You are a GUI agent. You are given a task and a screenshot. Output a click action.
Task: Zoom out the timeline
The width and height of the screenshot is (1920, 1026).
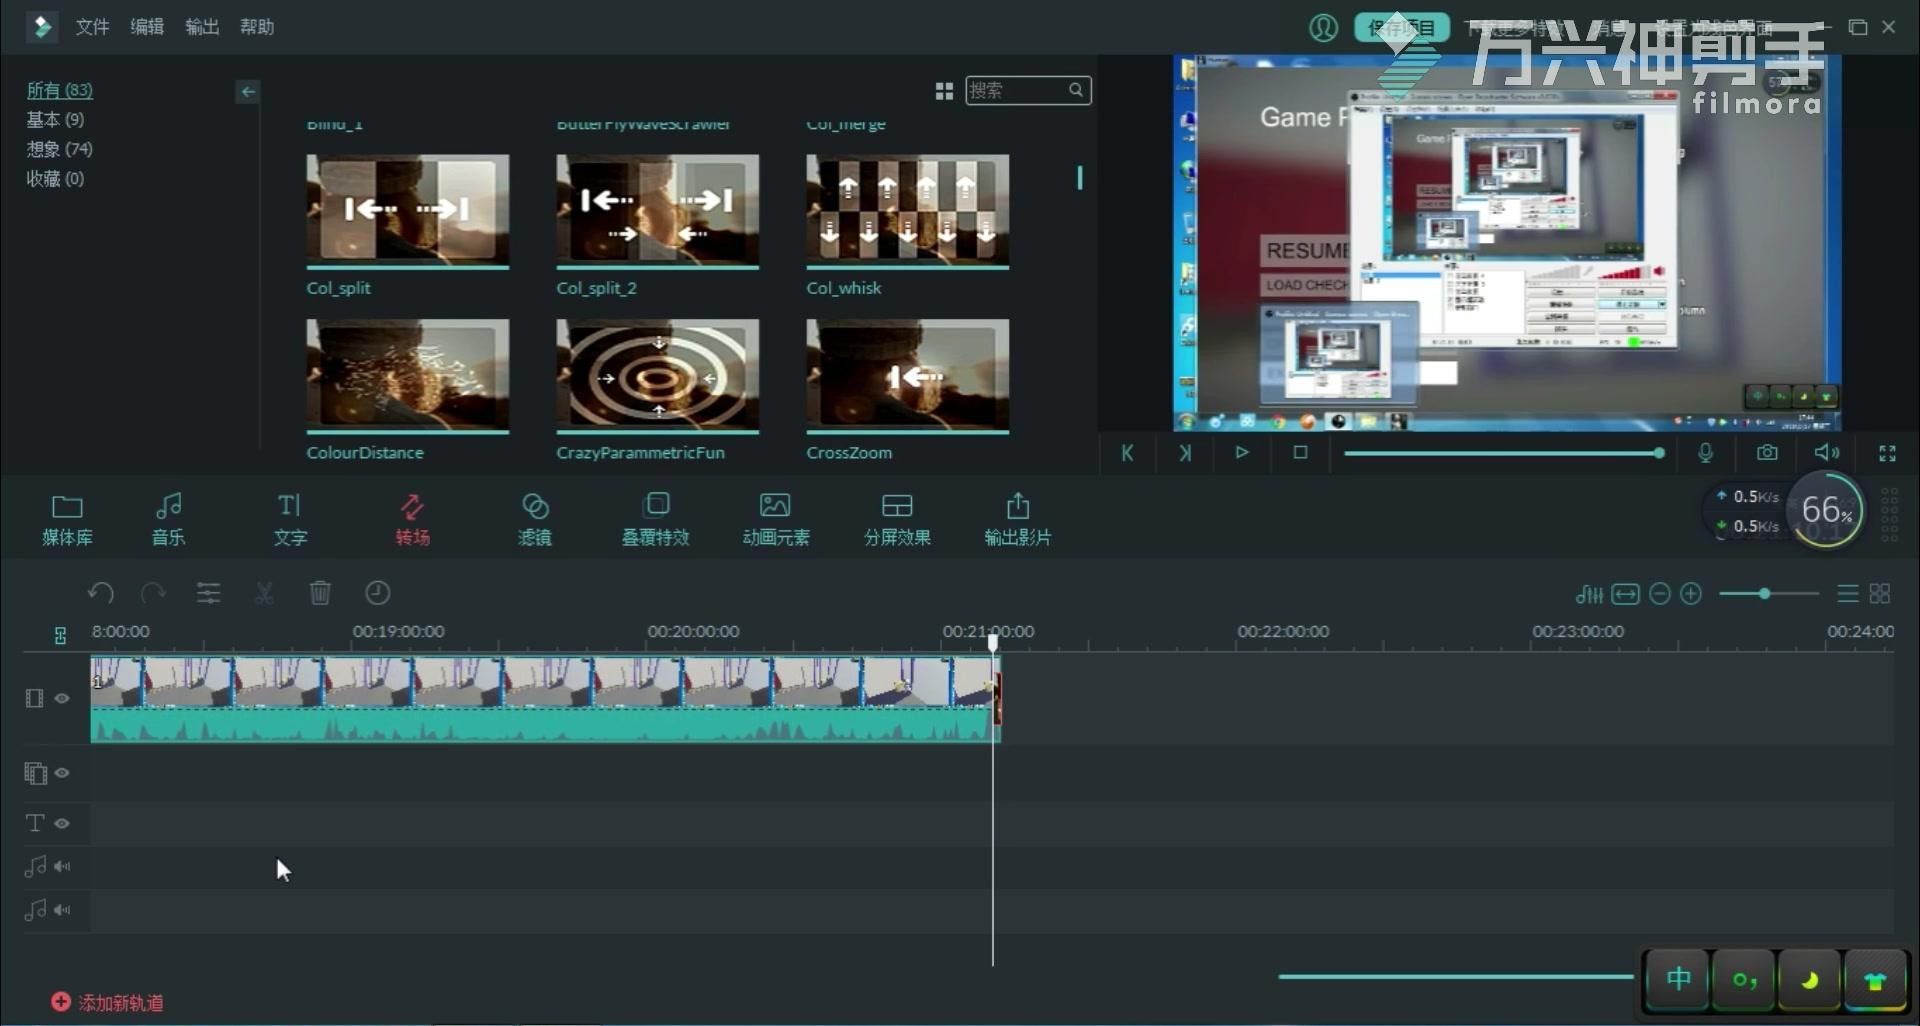pyautogui.click(x=1660, y=594)
